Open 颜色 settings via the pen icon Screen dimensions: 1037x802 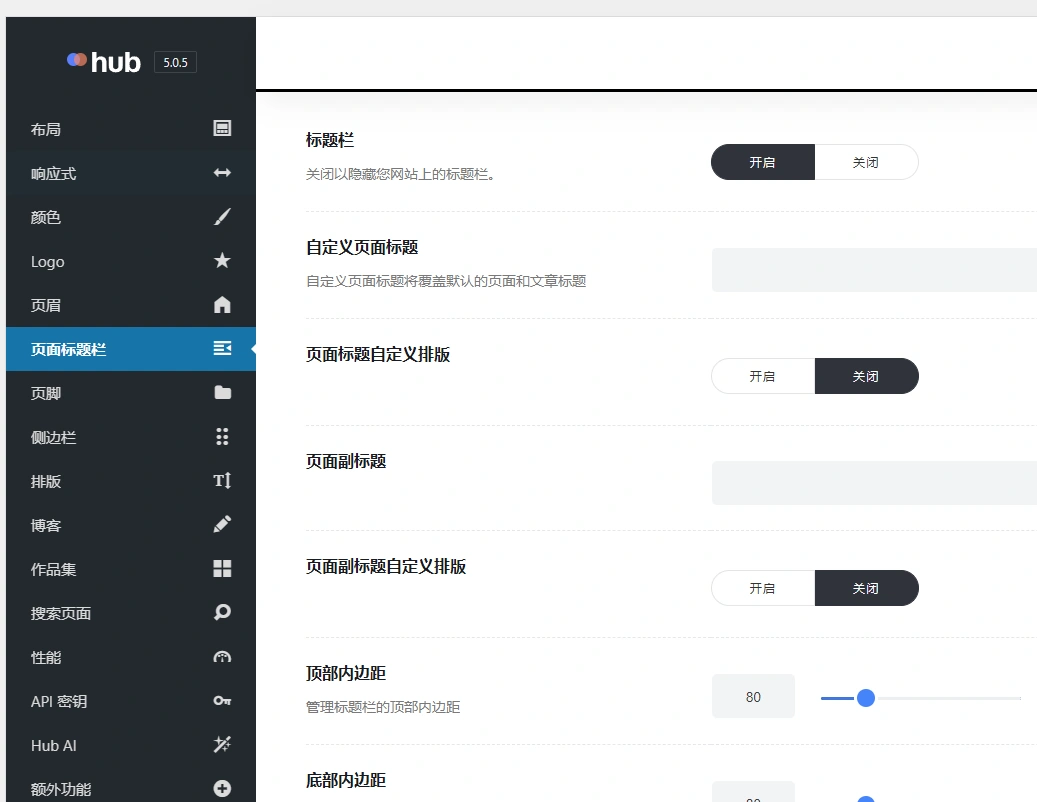click(222, 217)
